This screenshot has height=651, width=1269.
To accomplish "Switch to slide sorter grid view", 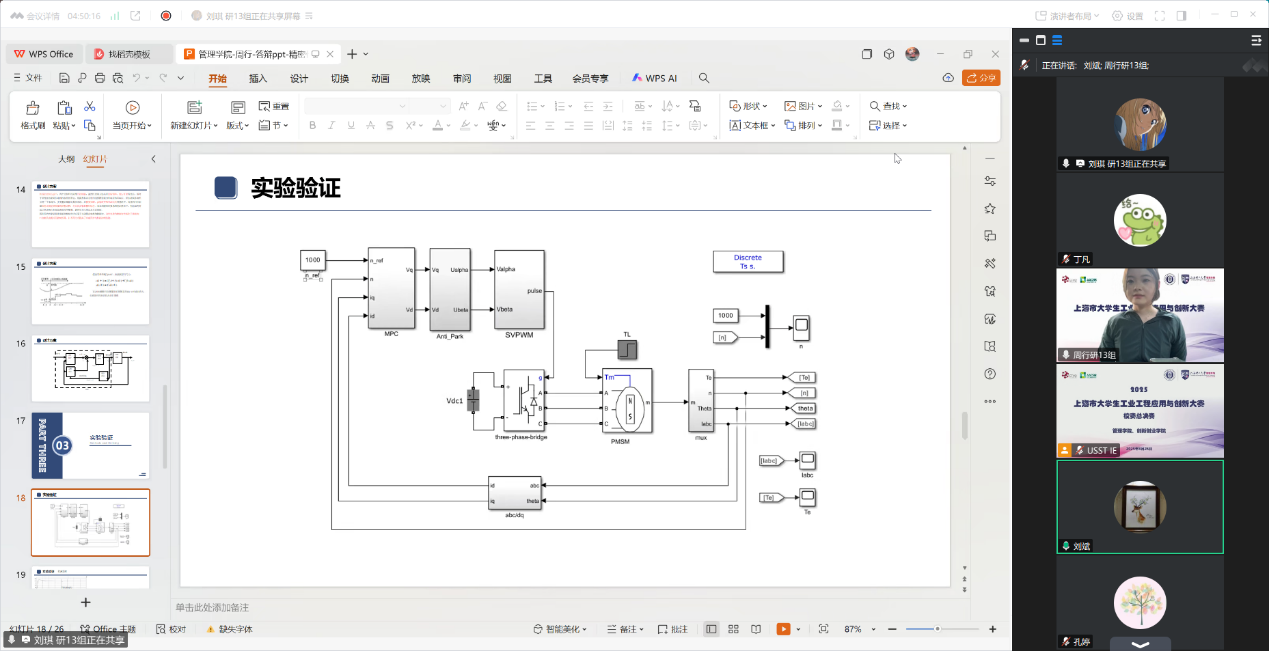I will tap(734, 629).
